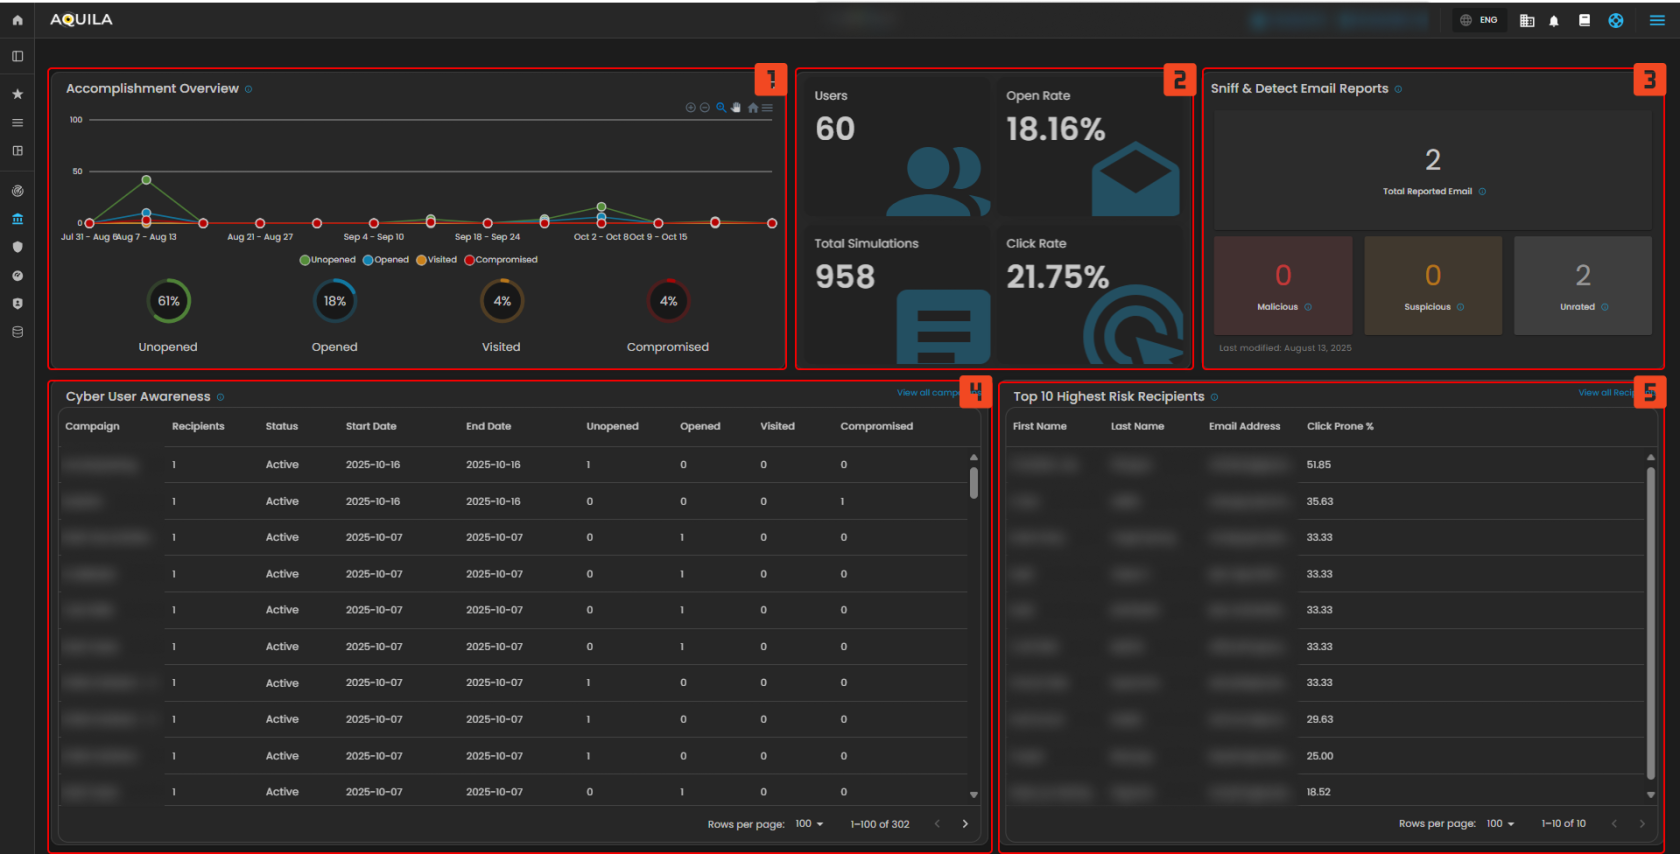Click the favorites star in sidebar
This screenshot has width=1680, height=854.
click(x=17, y=94)
